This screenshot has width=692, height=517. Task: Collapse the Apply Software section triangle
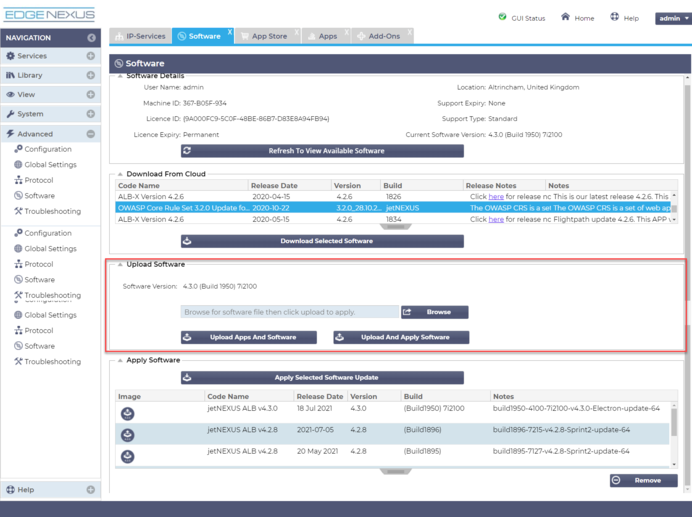pyautogui.click(x=120, y=360)
